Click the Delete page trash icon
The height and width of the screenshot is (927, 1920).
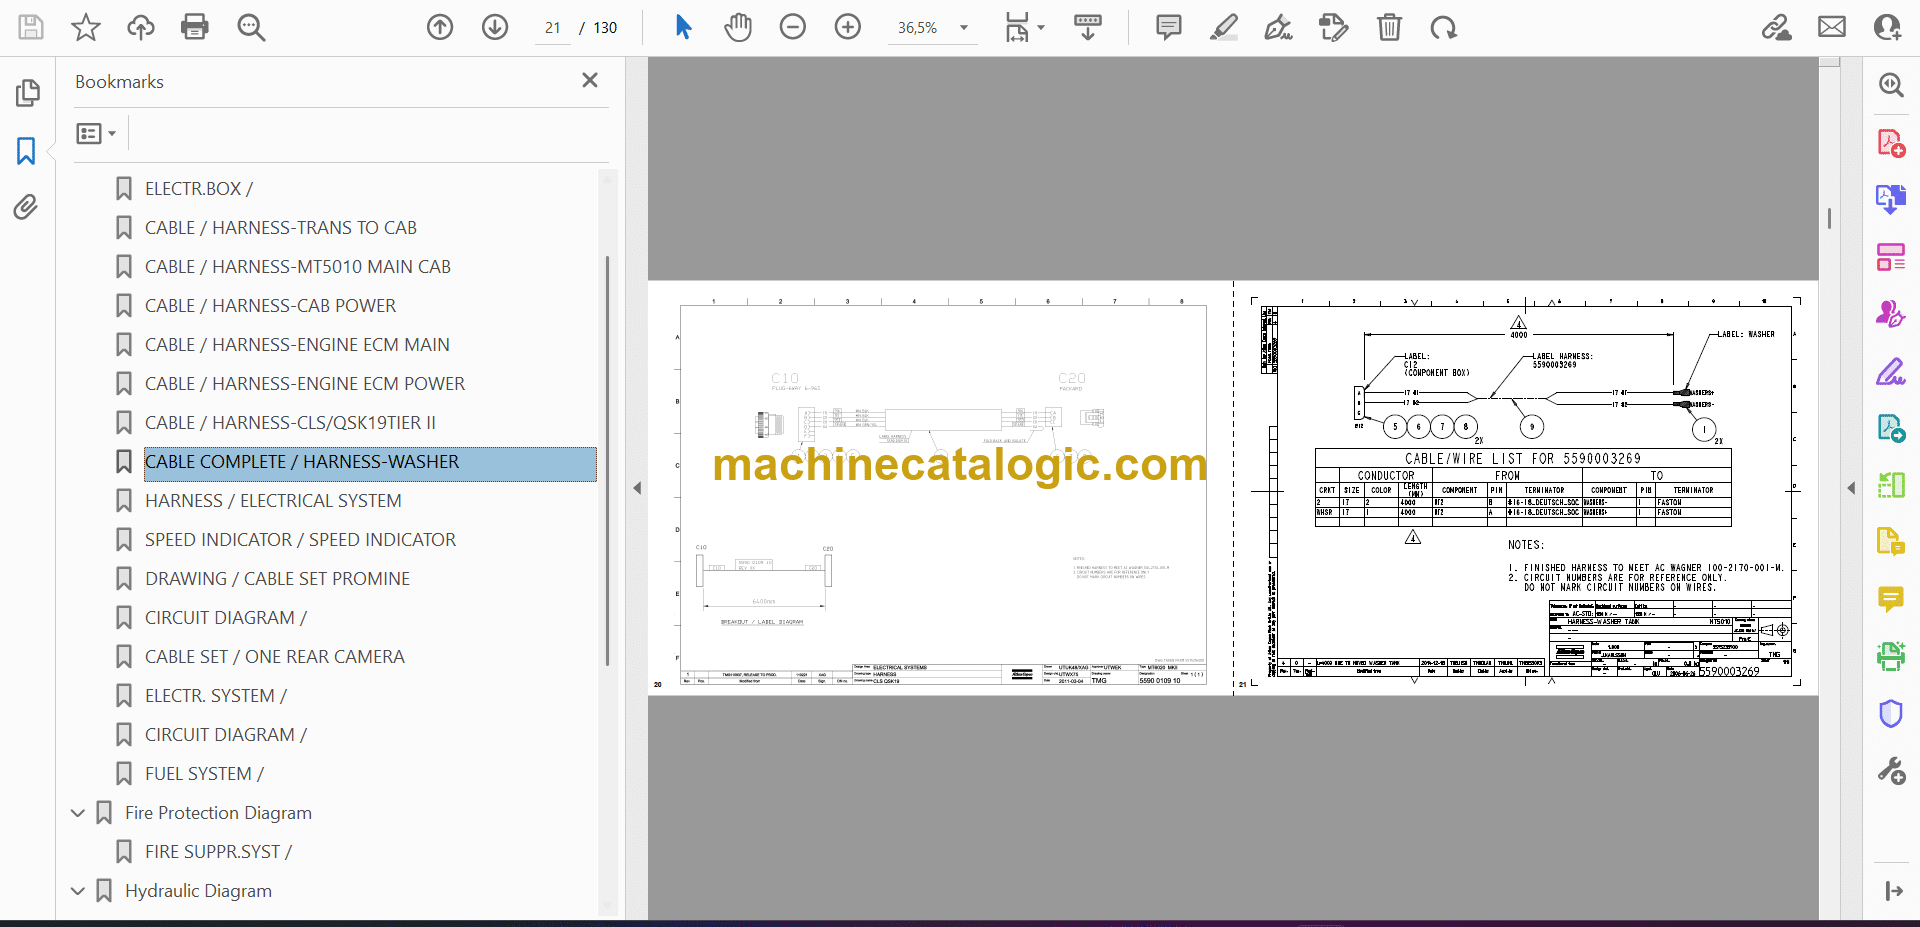tap(1389, 27)
